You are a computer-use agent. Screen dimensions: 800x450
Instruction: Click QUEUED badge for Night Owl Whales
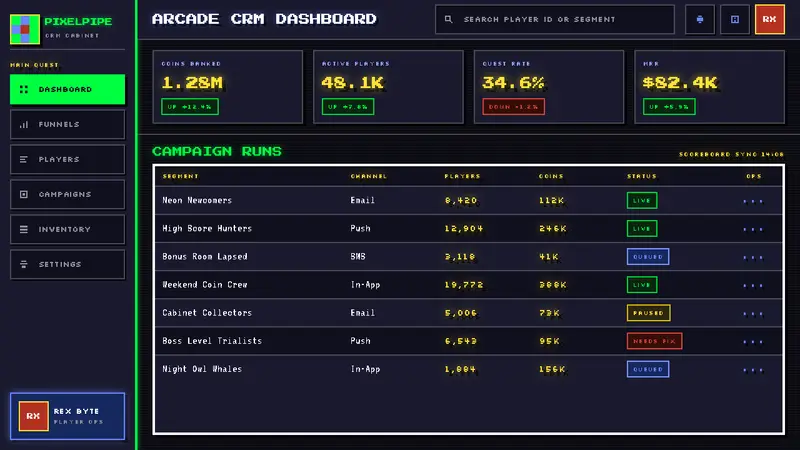tap(648, 369)
